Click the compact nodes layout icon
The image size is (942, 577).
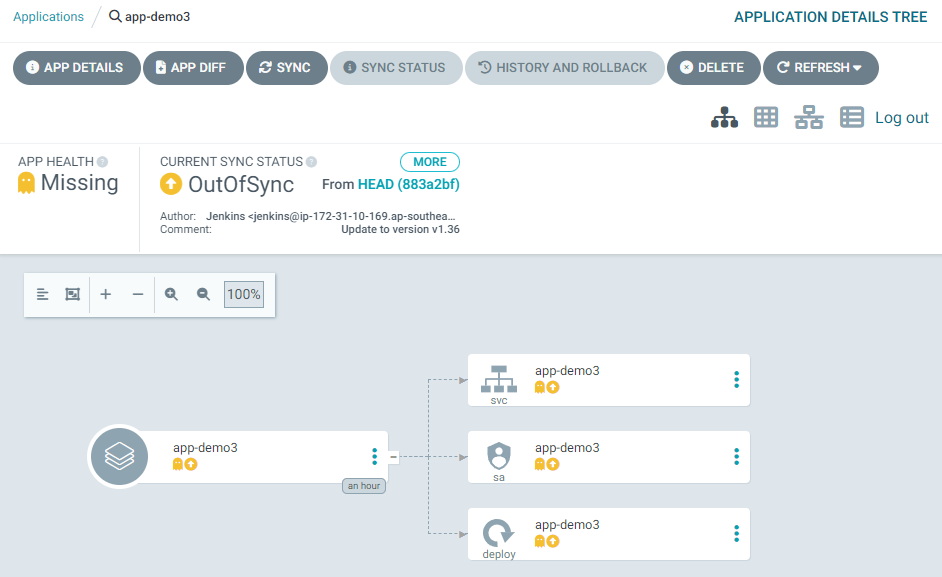point(43,294)
